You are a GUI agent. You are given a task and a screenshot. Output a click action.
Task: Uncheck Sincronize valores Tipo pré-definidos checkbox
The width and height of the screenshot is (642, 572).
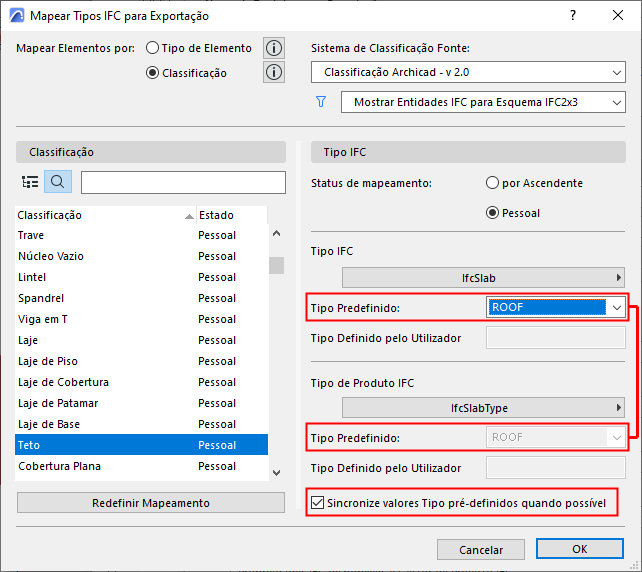pyautogui.click(x=319, y=502)
